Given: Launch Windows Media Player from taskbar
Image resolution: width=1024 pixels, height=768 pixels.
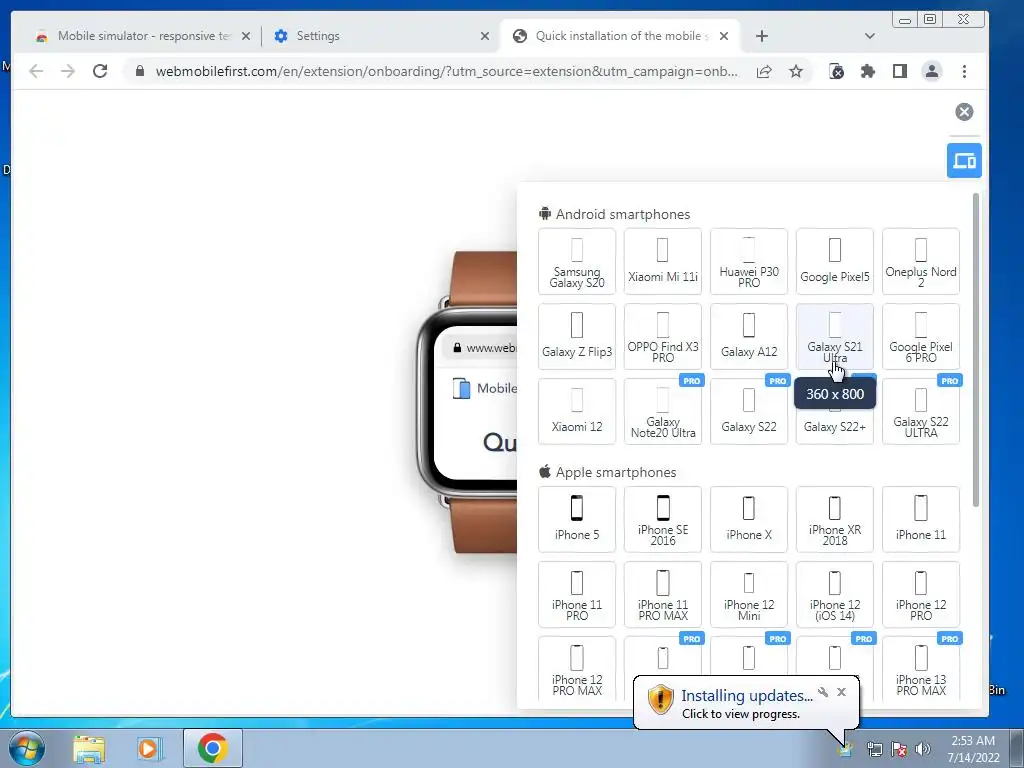Looking at the screenshot, I should click(x=148, y=748).
